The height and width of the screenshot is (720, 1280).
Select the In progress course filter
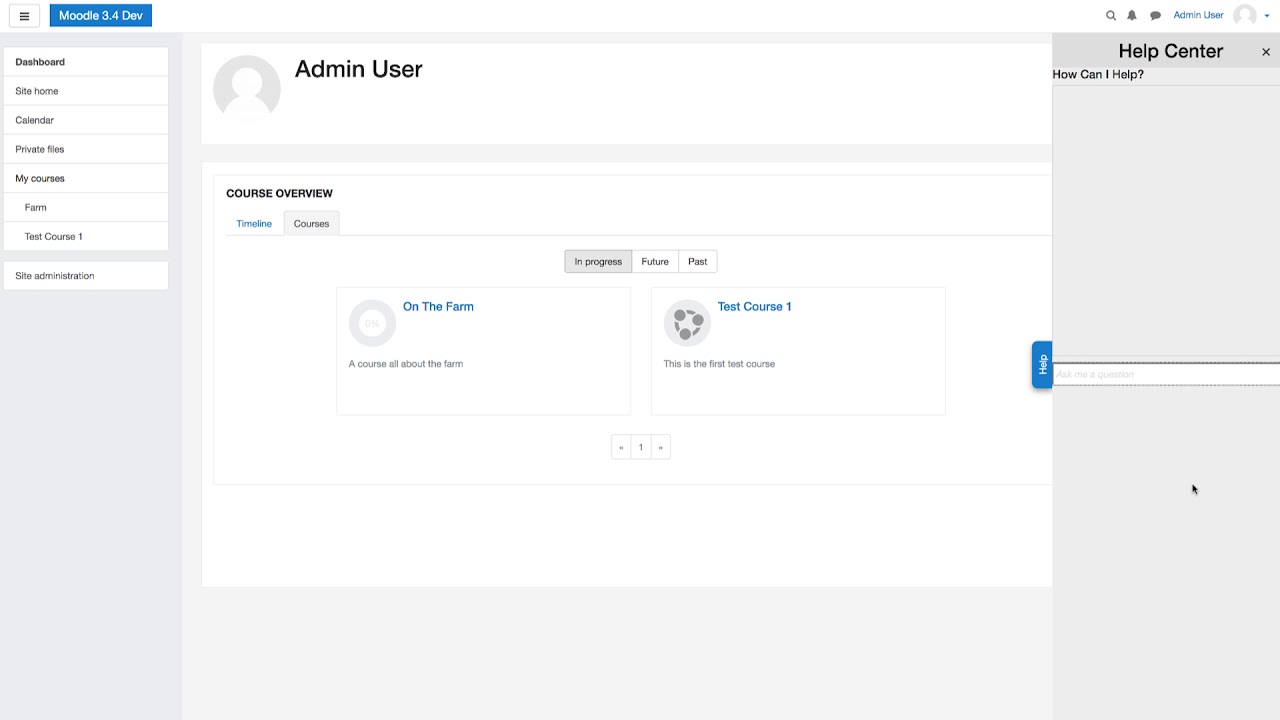(x=597, y=261)
